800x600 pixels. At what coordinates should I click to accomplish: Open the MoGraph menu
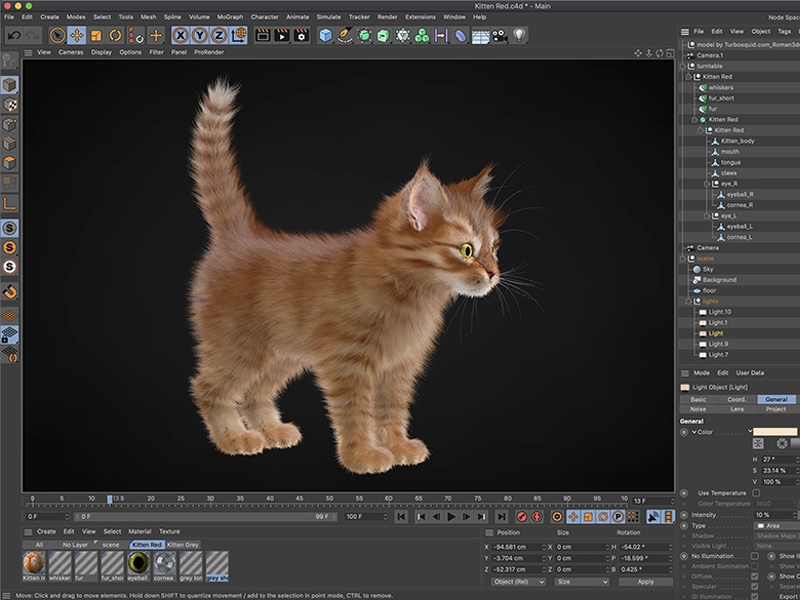click(x=230, y=17)
